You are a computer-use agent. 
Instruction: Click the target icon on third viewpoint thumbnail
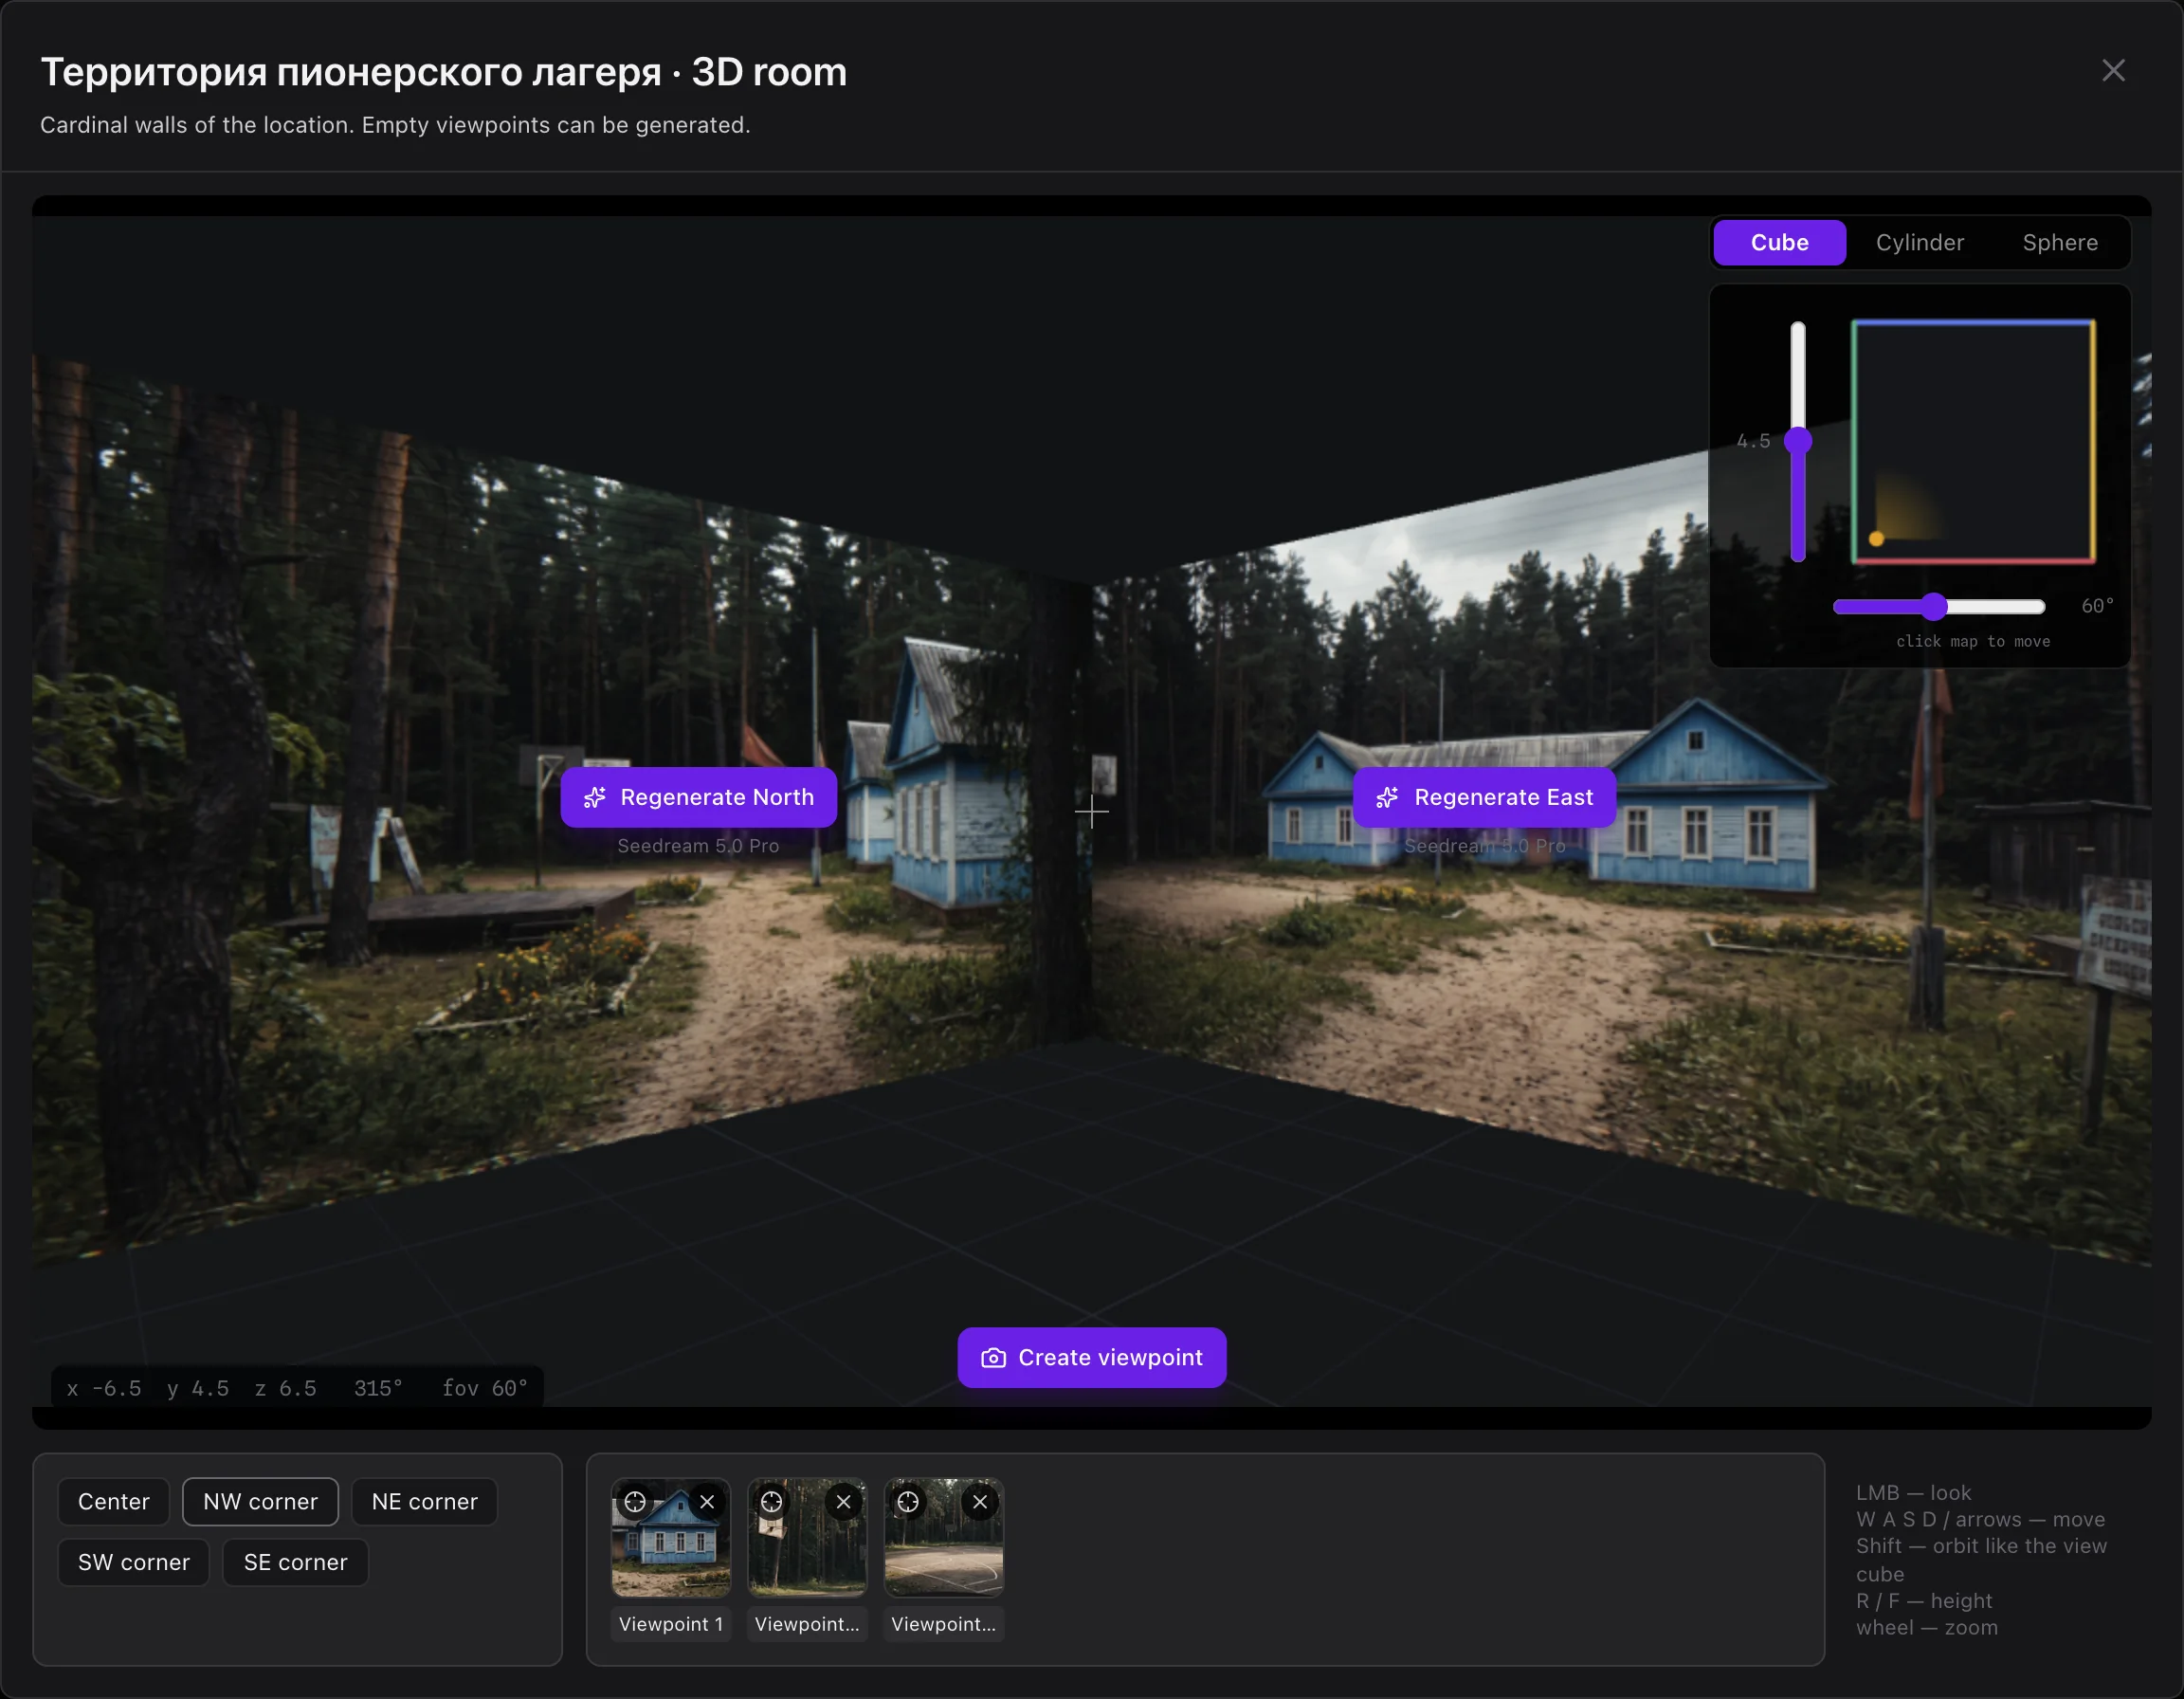(908, 1501)
